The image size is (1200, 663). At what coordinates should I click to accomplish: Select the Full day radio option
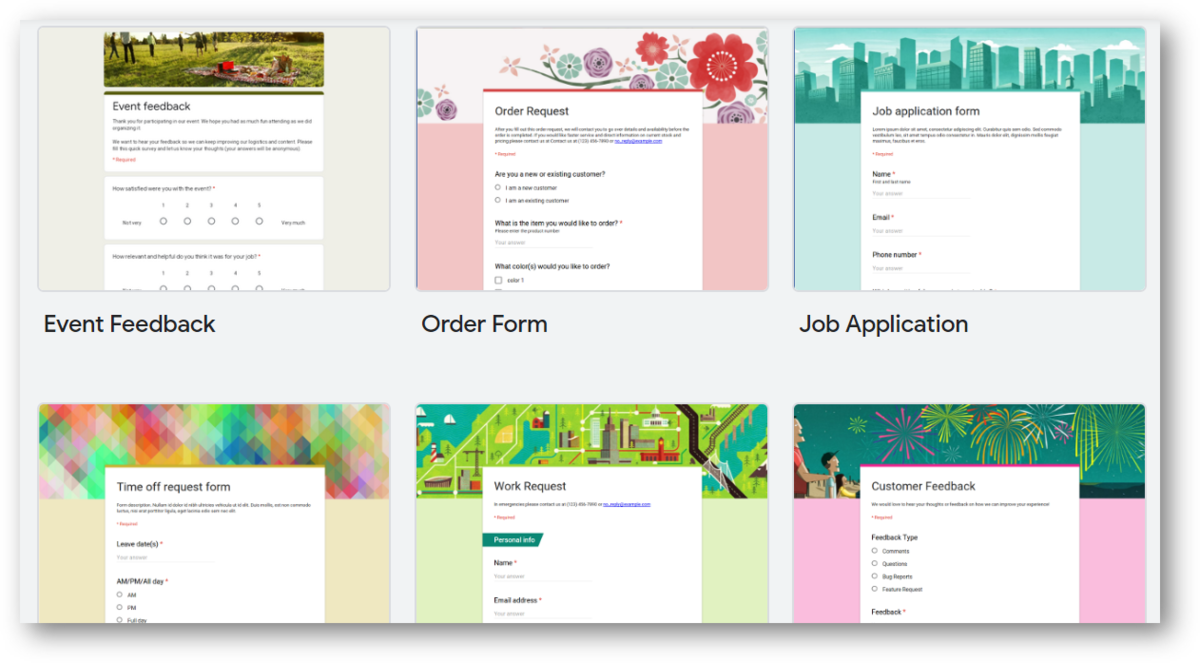(x=120, y=620)
